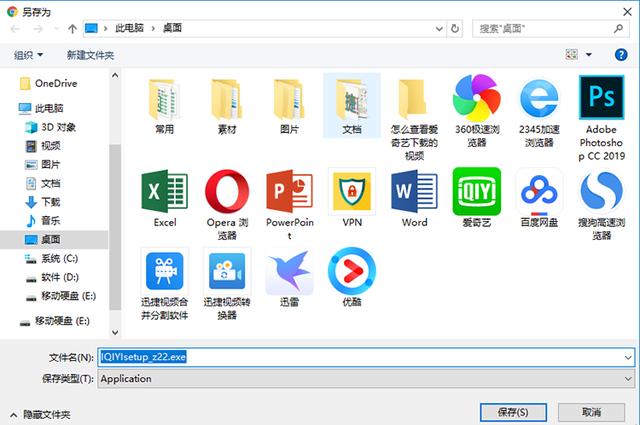640x425 pixels.
Task: Click the sidebar scroll up arrow
Action: tap(115, 75)
